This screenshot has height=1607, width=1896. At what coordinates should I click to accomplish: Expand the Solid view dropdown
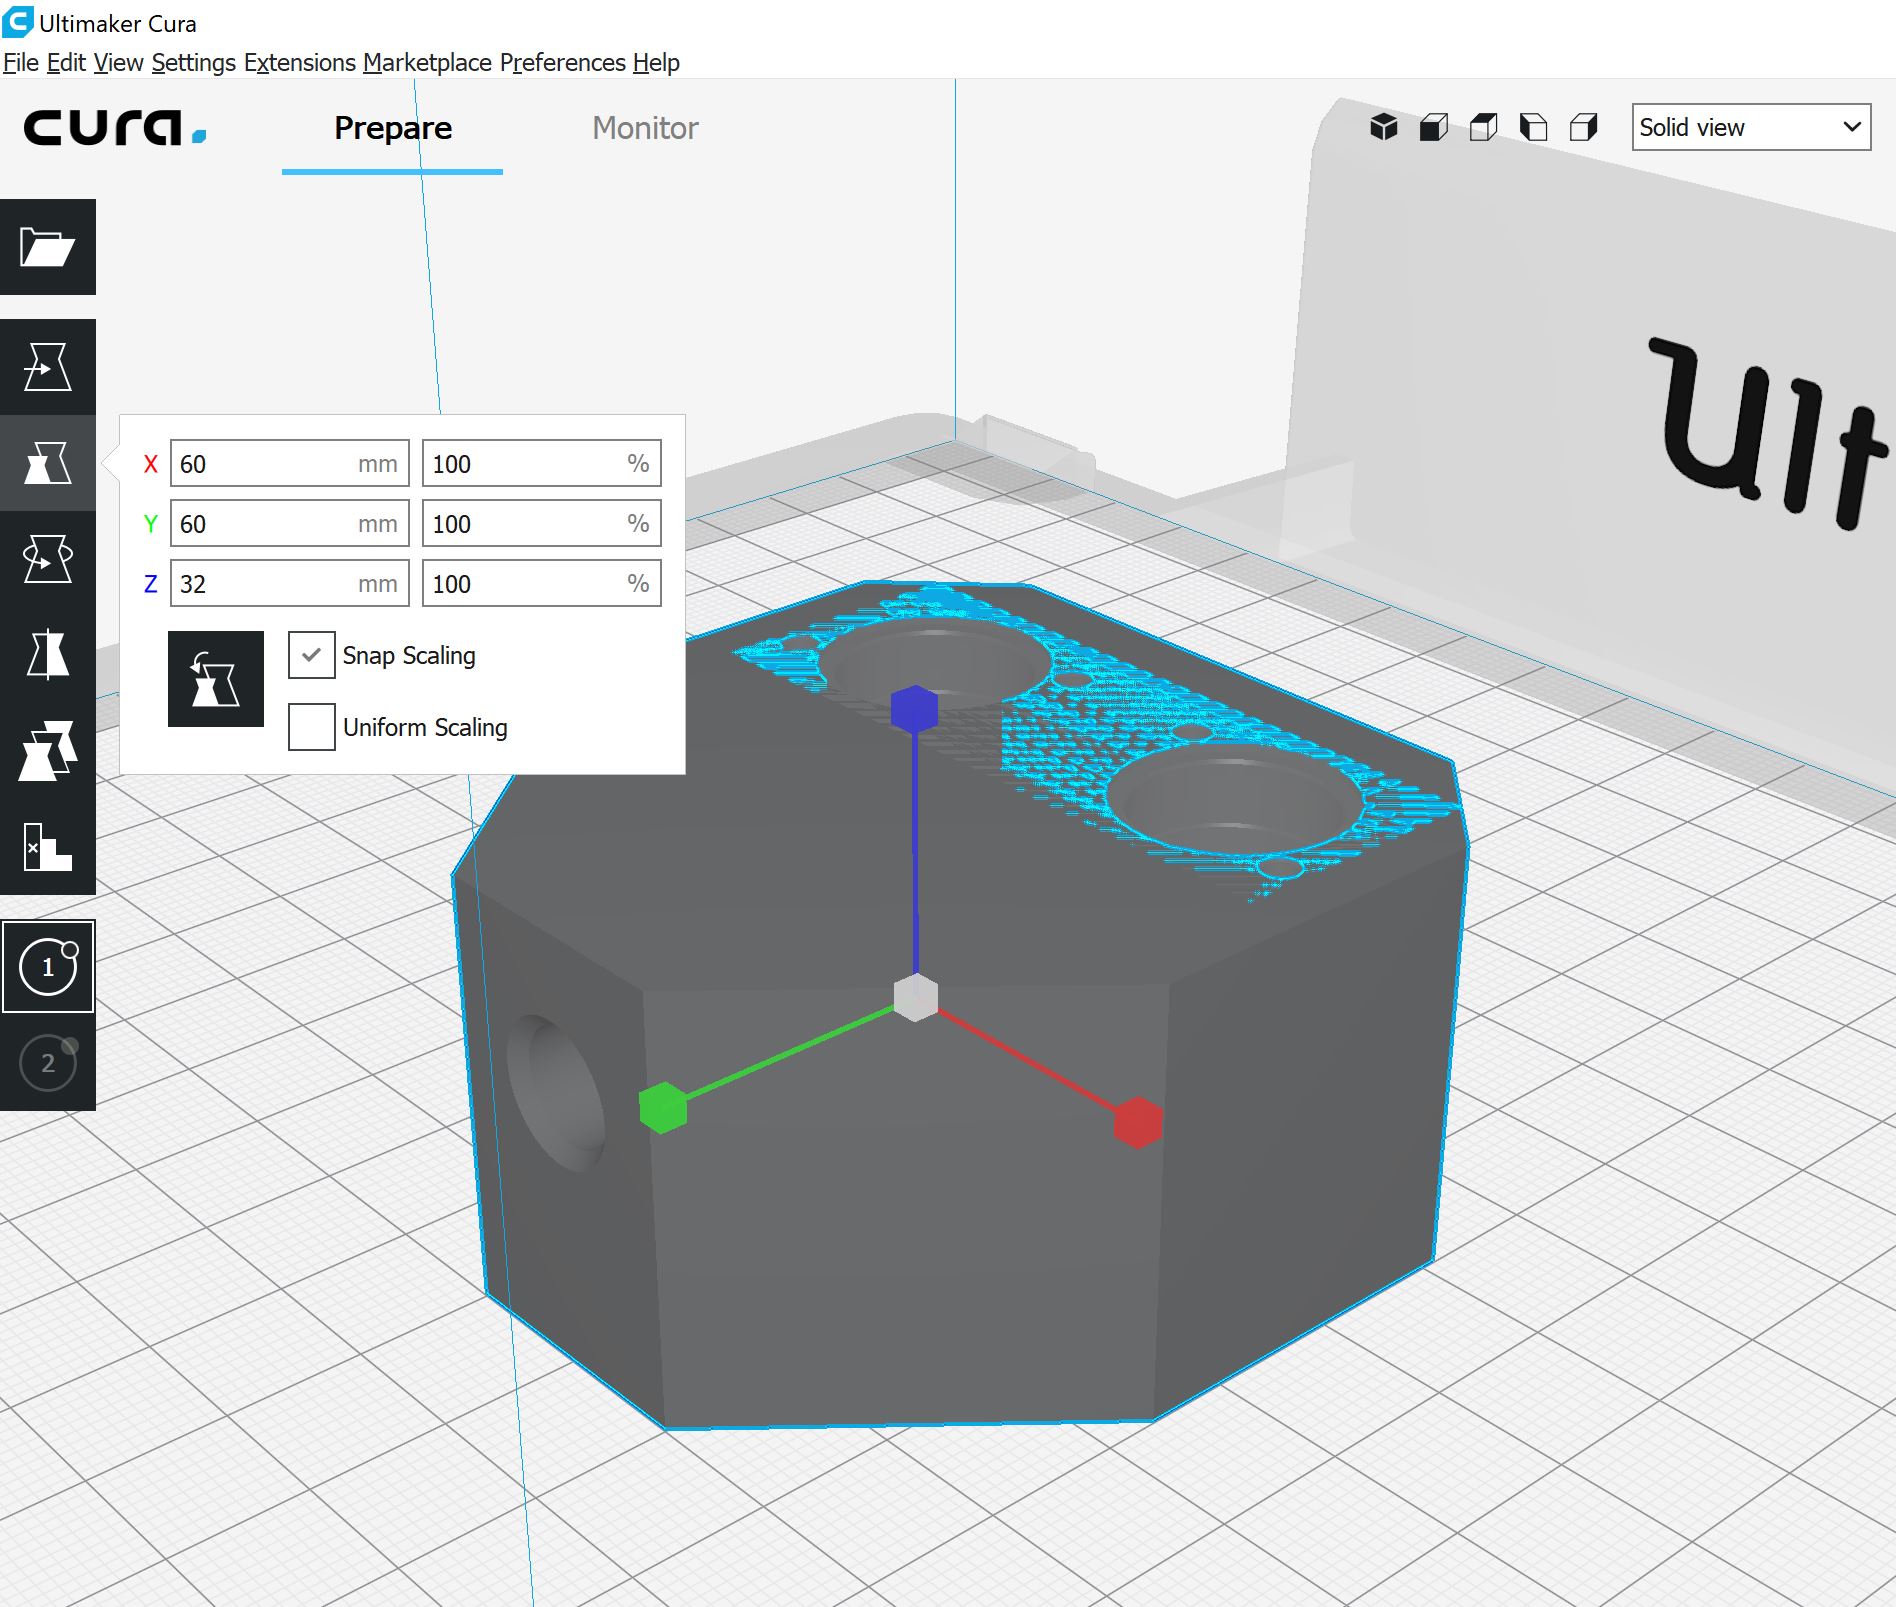coord(1750,127)
